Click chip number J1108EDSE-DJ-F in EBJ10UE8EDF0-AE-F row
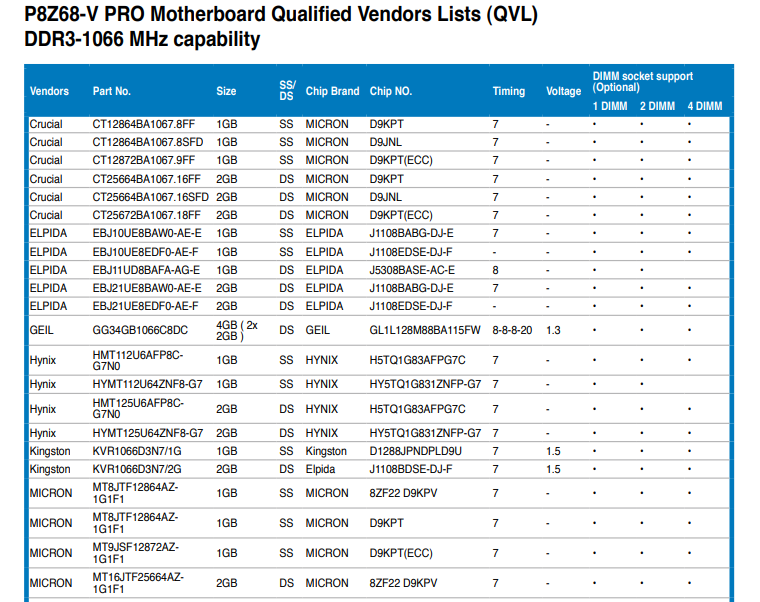The width and height of the screenshot is (760, 602). [411, 252]
